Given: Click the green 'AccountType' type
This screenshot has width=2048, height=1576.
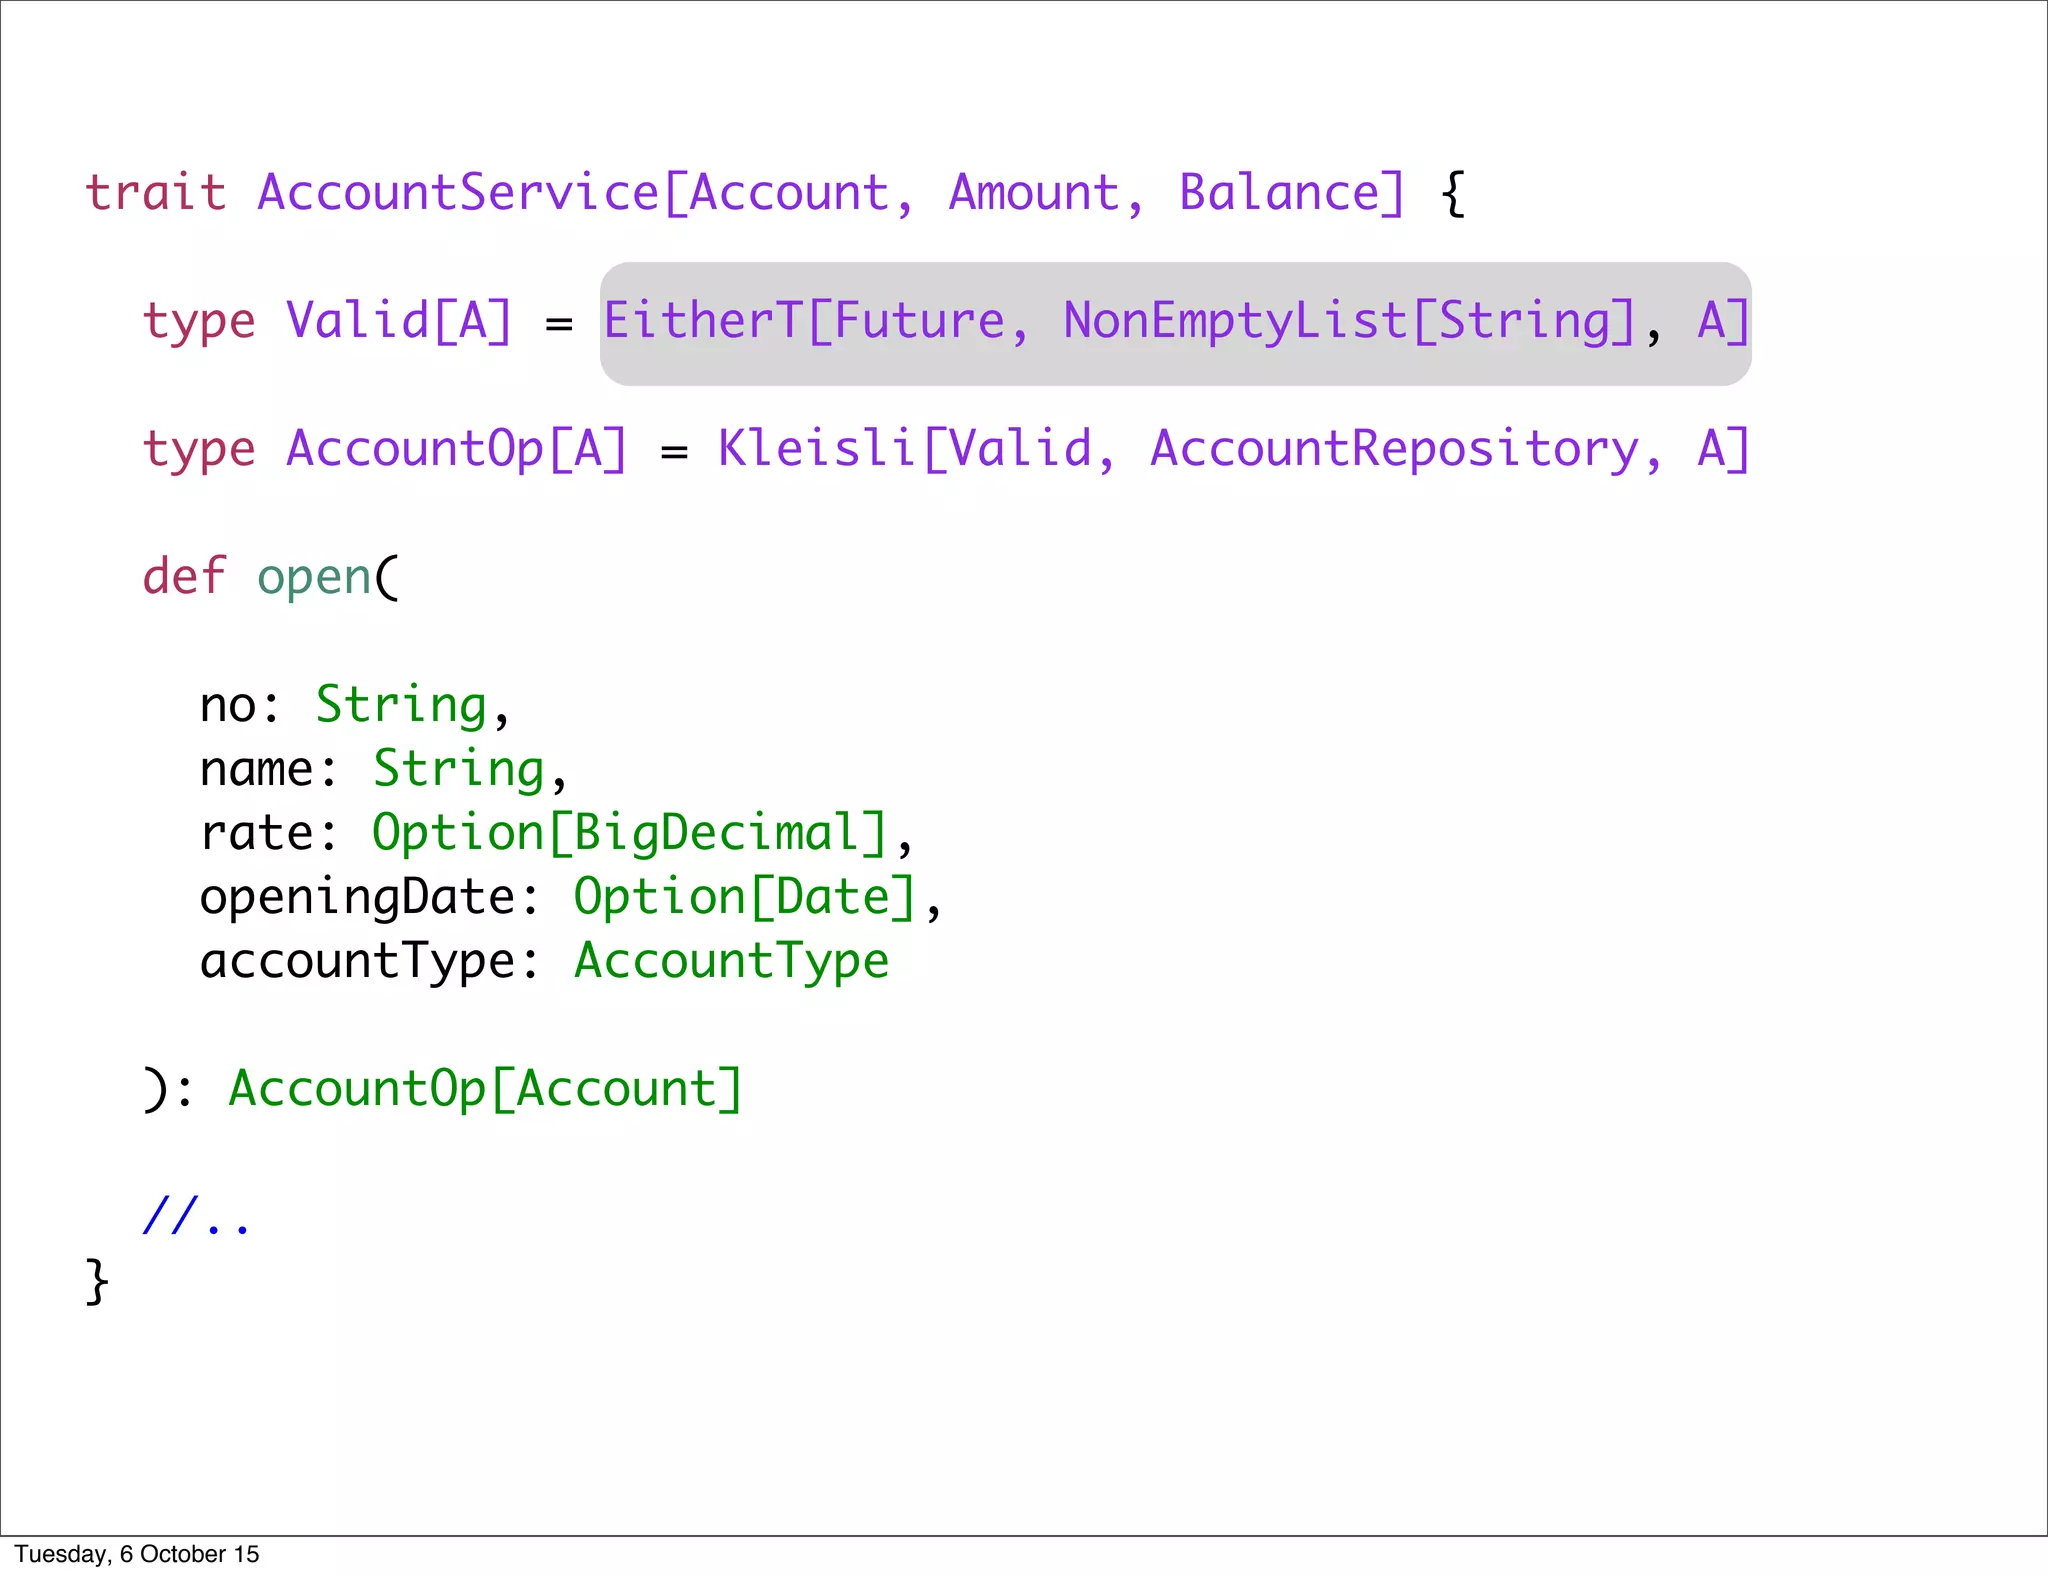Looking at the screenshot, I should [732, 962].
